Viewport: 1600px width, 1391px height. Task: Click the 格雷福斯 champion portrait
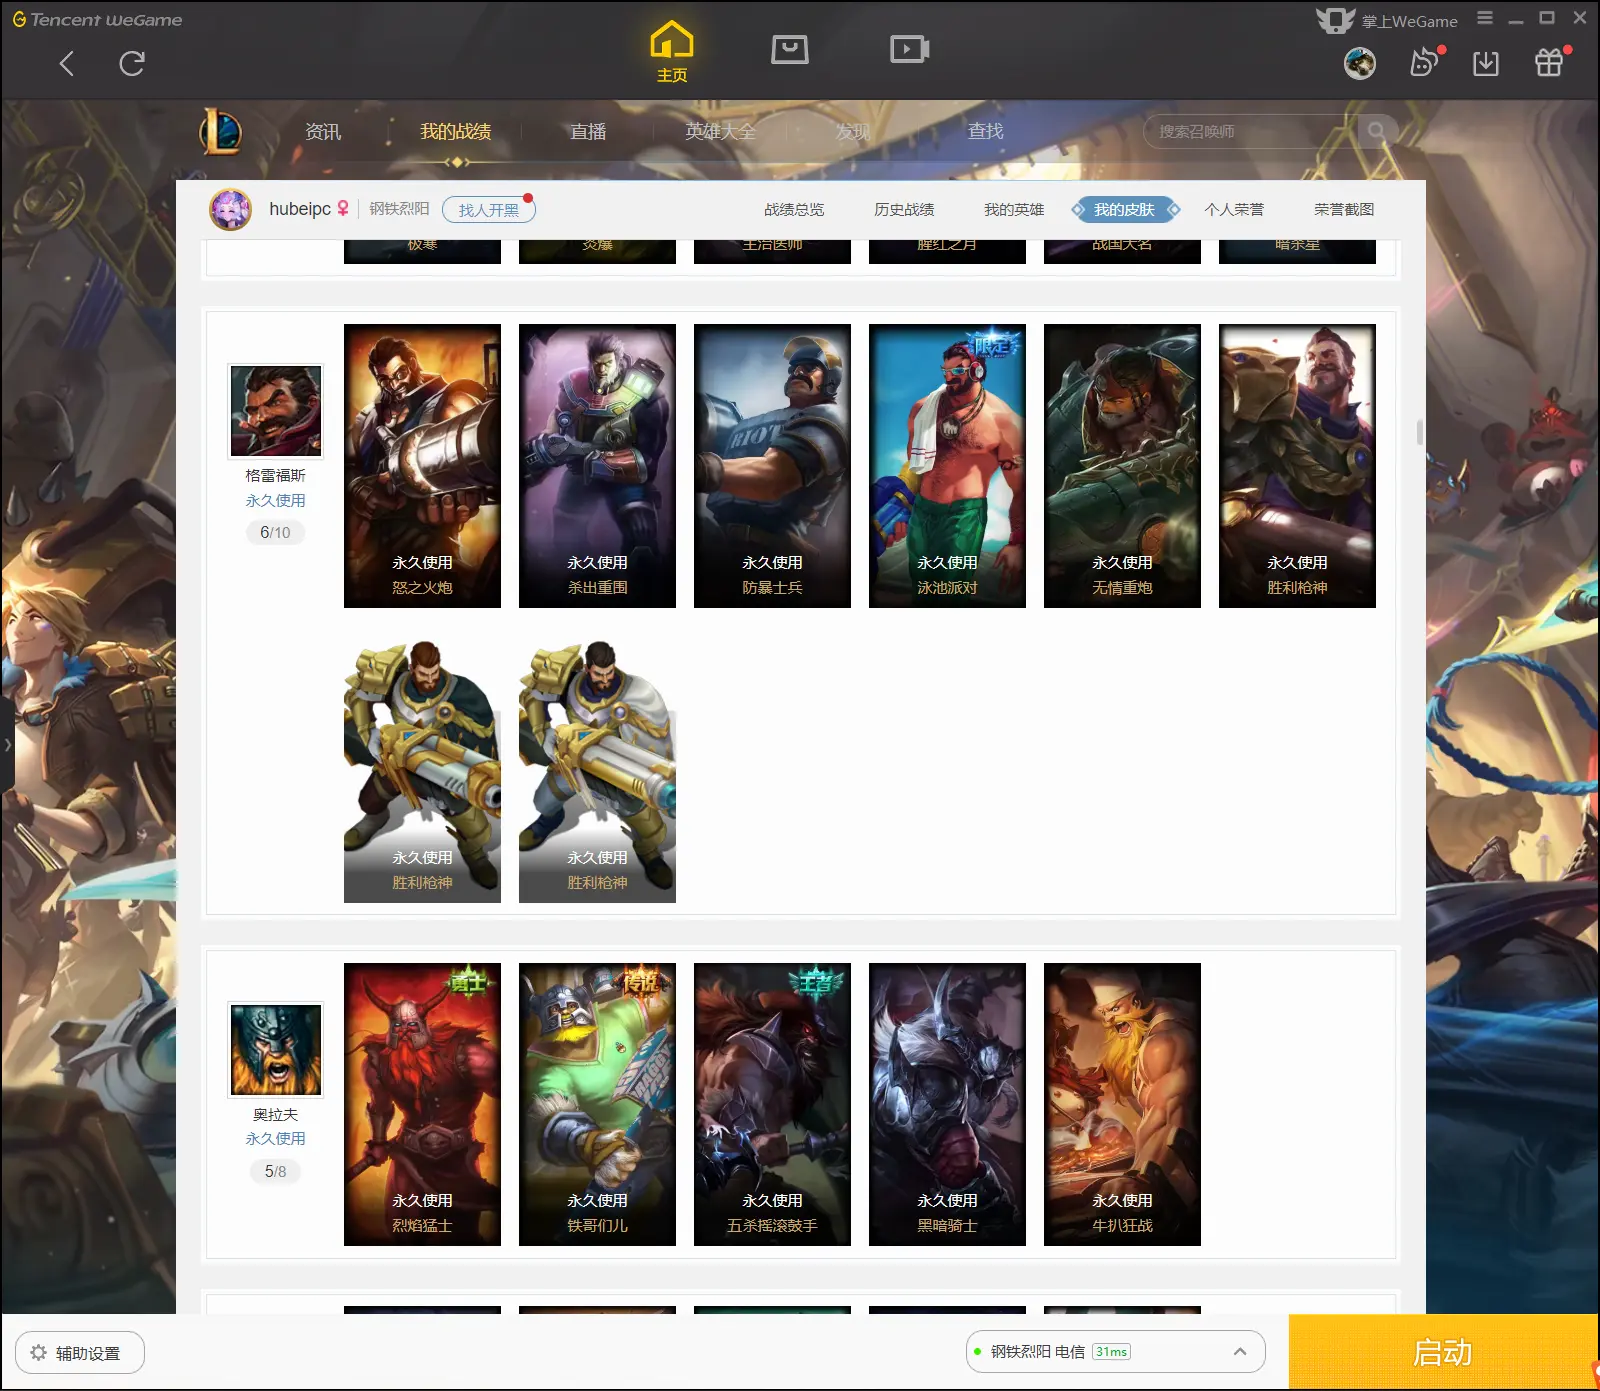pos(276,411)
